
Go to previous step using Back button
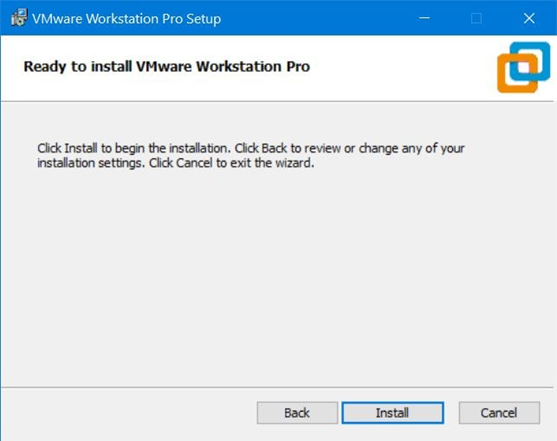[x=297, y=413]
